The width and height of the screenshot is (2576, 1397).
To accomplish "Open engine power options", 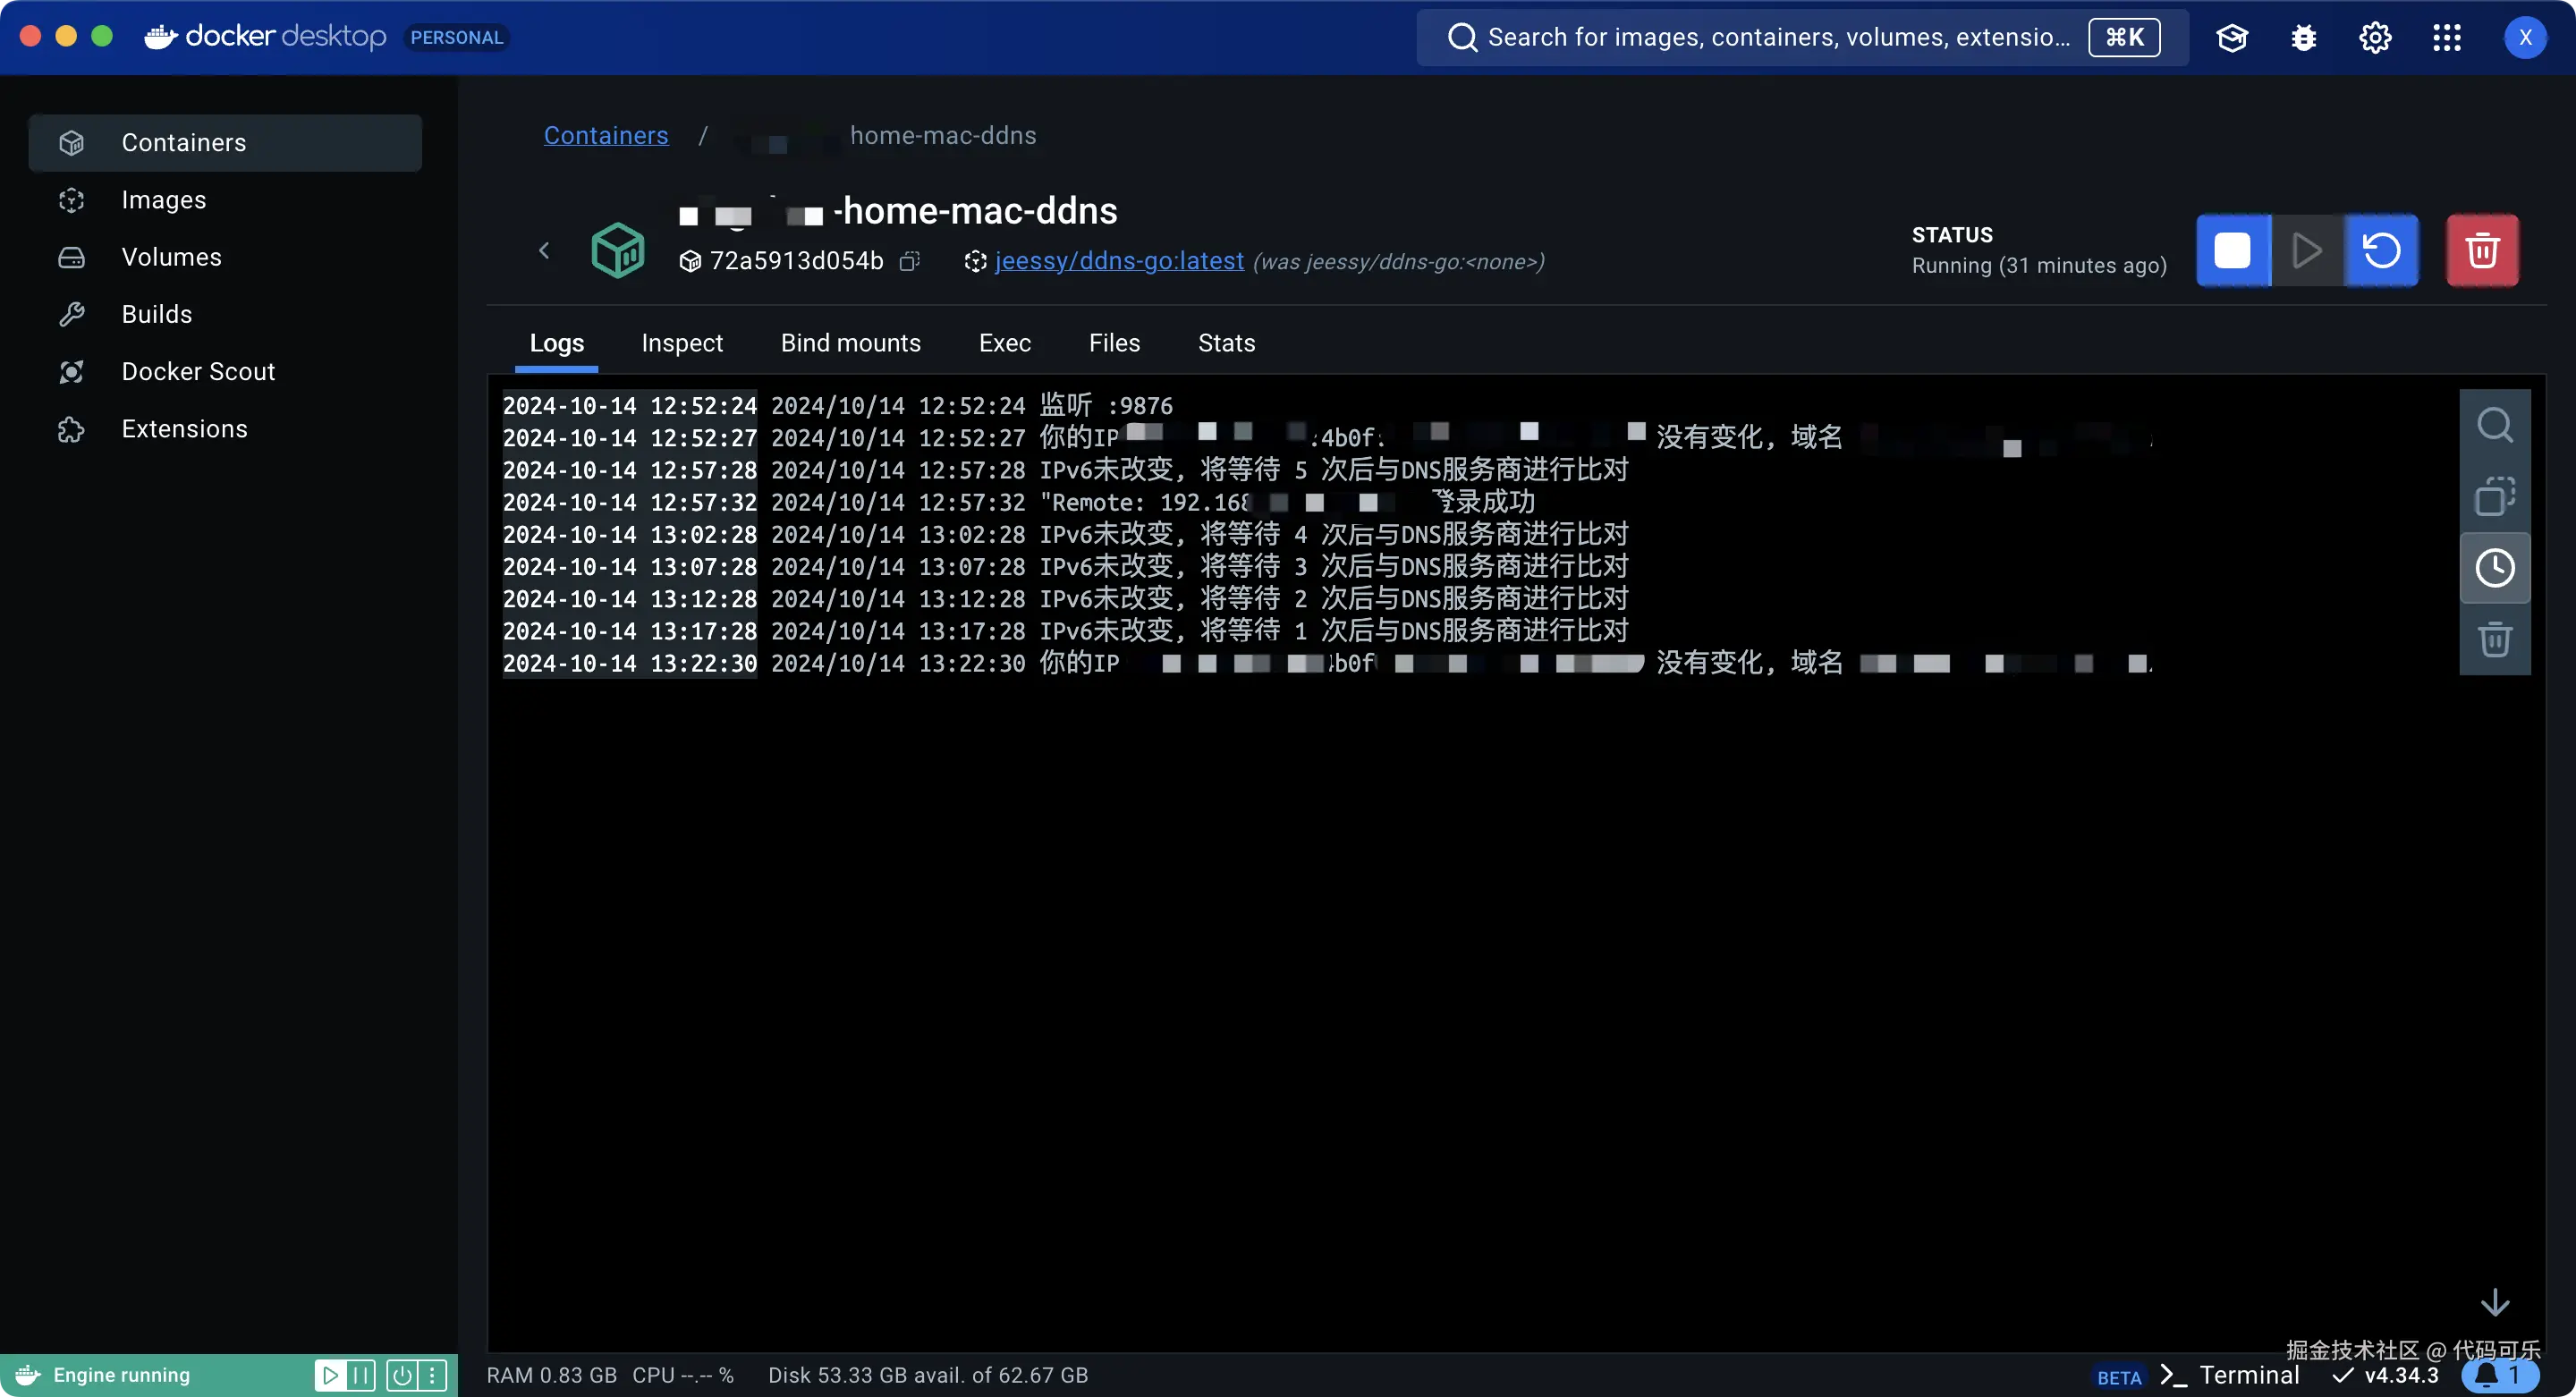I will 401,1375.
